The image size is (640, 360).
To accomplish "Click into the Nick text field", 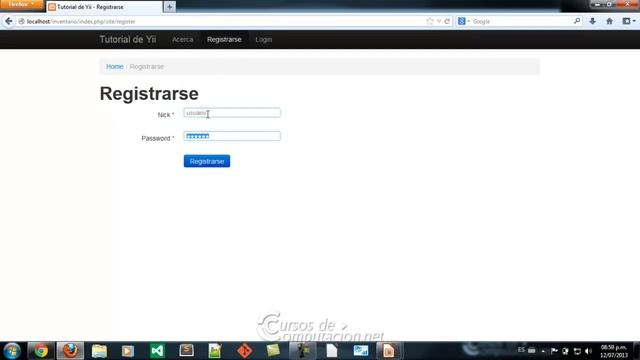I will [x=232, y=113].
